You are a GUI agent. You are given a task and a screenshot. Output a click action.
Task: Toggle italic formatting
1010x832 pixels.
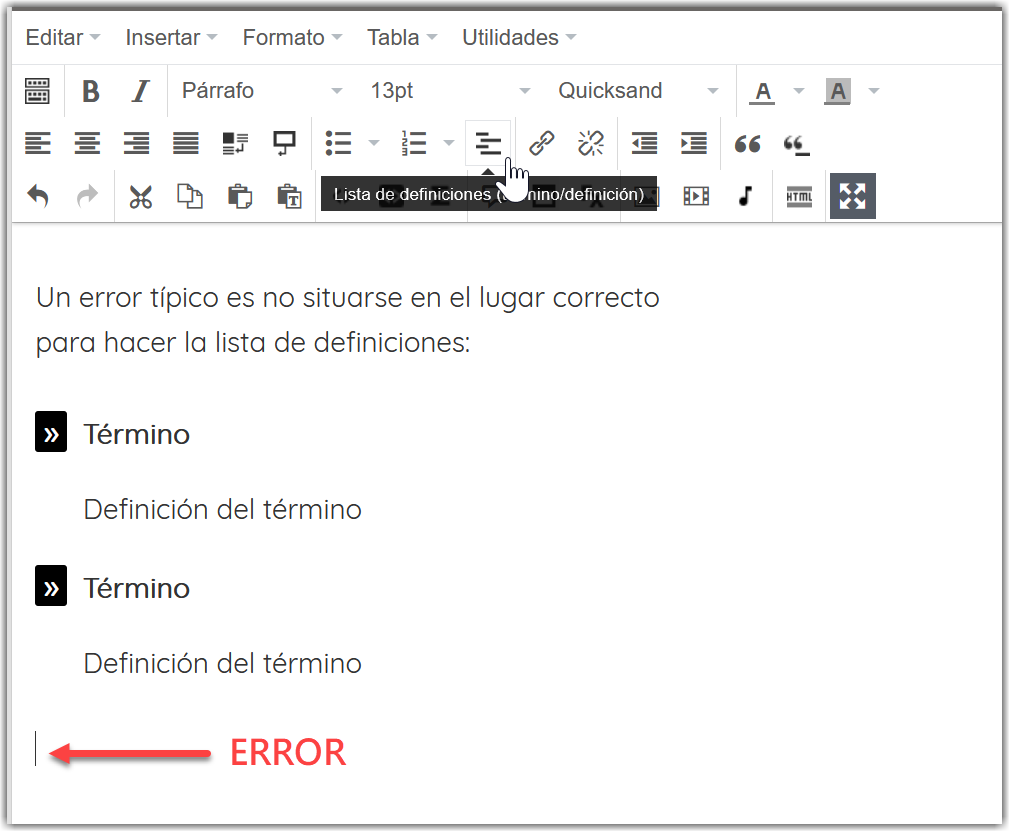click(137, 91)
